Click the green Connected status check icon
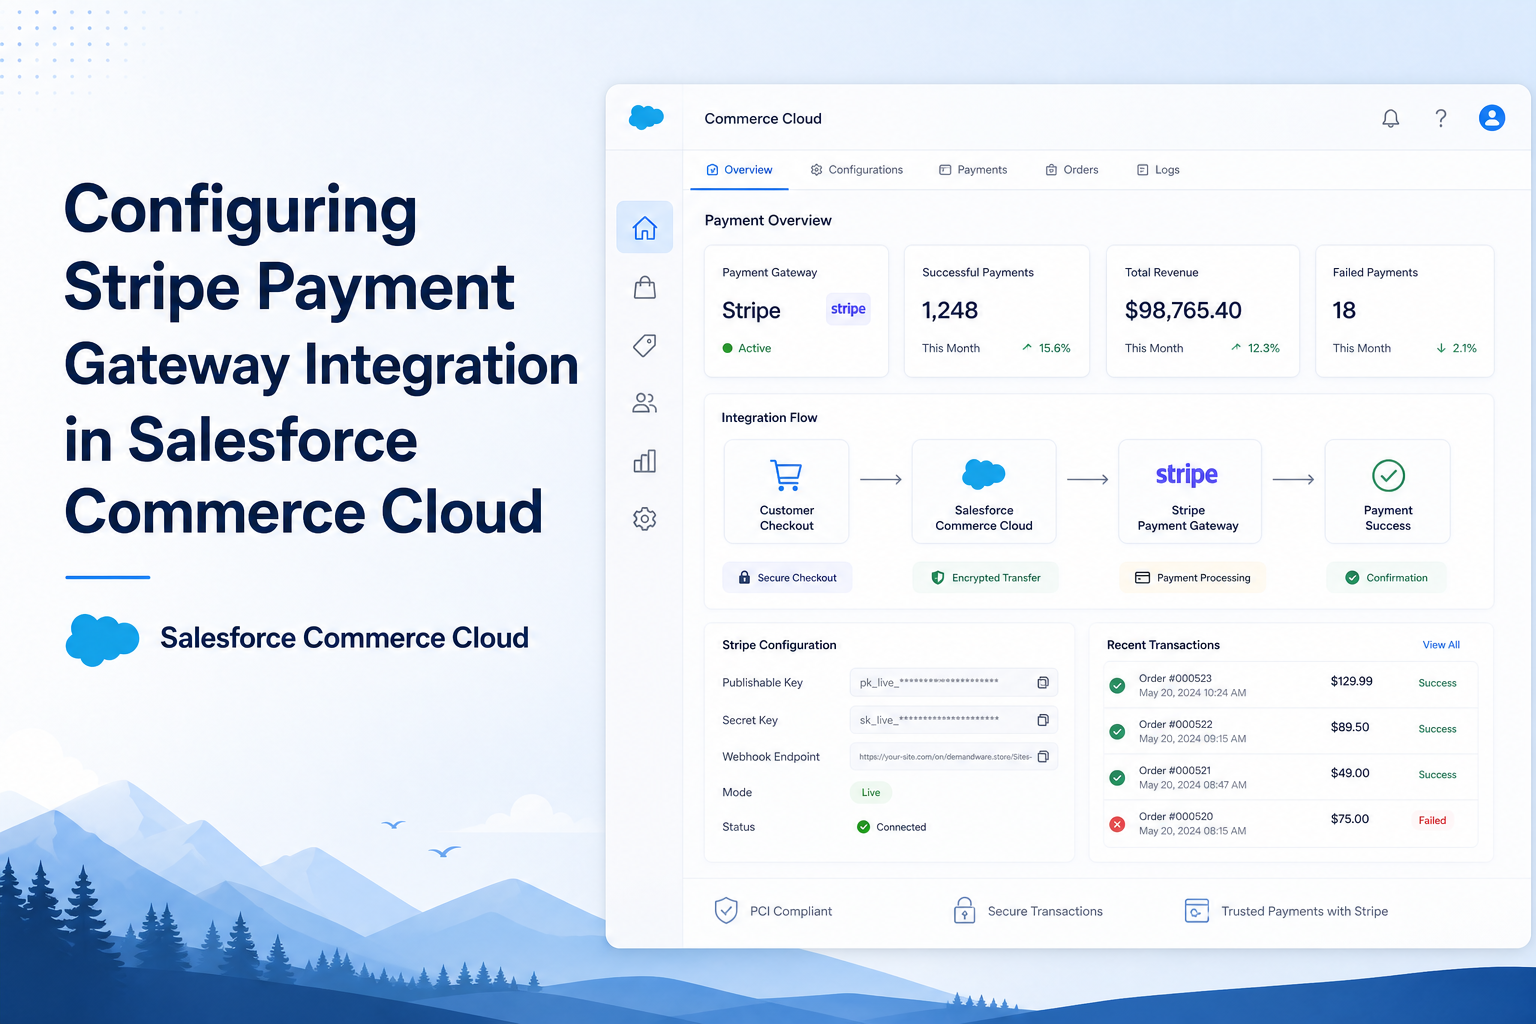Image resolution: width=1536 pixels, height=1024 pixels. 863,827
